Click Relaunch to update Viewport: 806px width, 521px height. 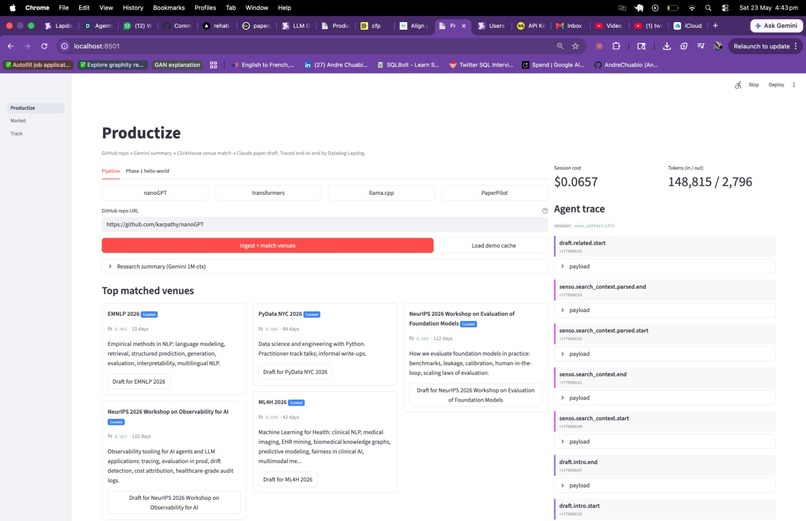[x=765, y=46]
